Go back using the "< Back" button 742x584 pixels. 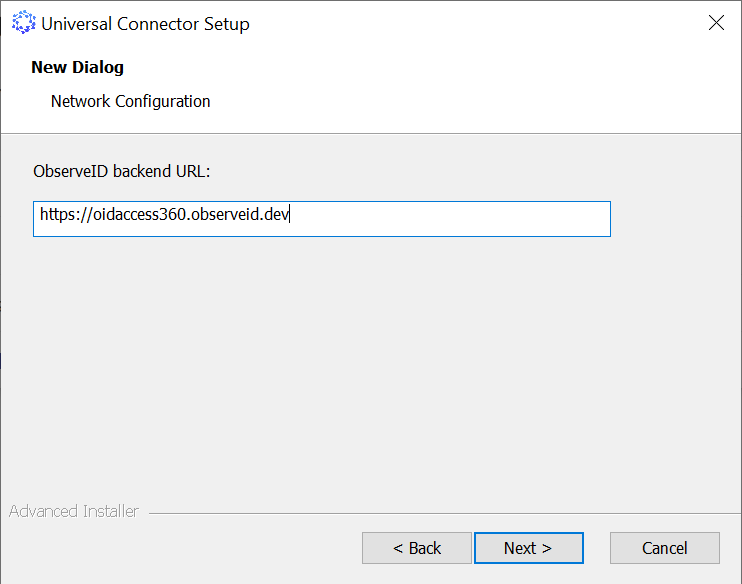(x=416, y=548)
